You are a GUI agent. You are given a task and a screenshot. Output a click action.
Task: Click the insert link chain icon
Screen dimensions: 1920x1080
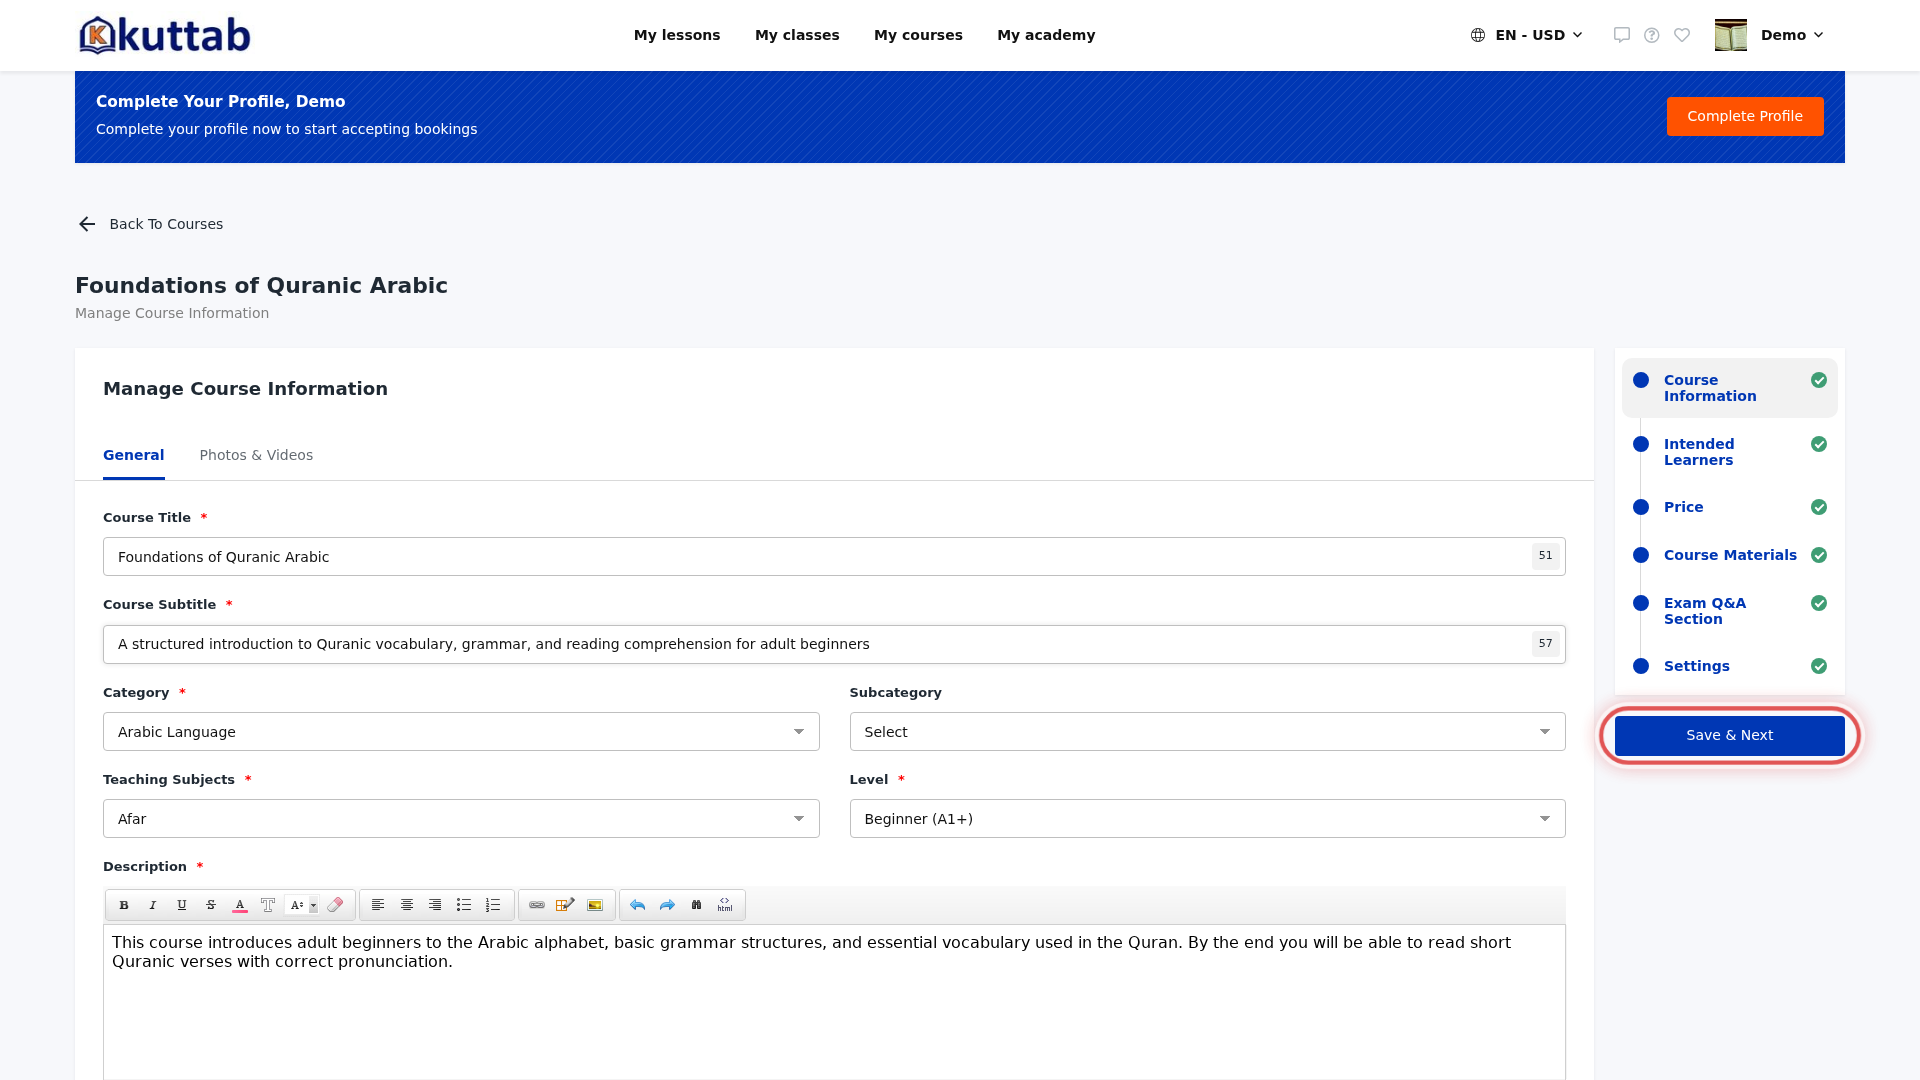pos(537,905)
